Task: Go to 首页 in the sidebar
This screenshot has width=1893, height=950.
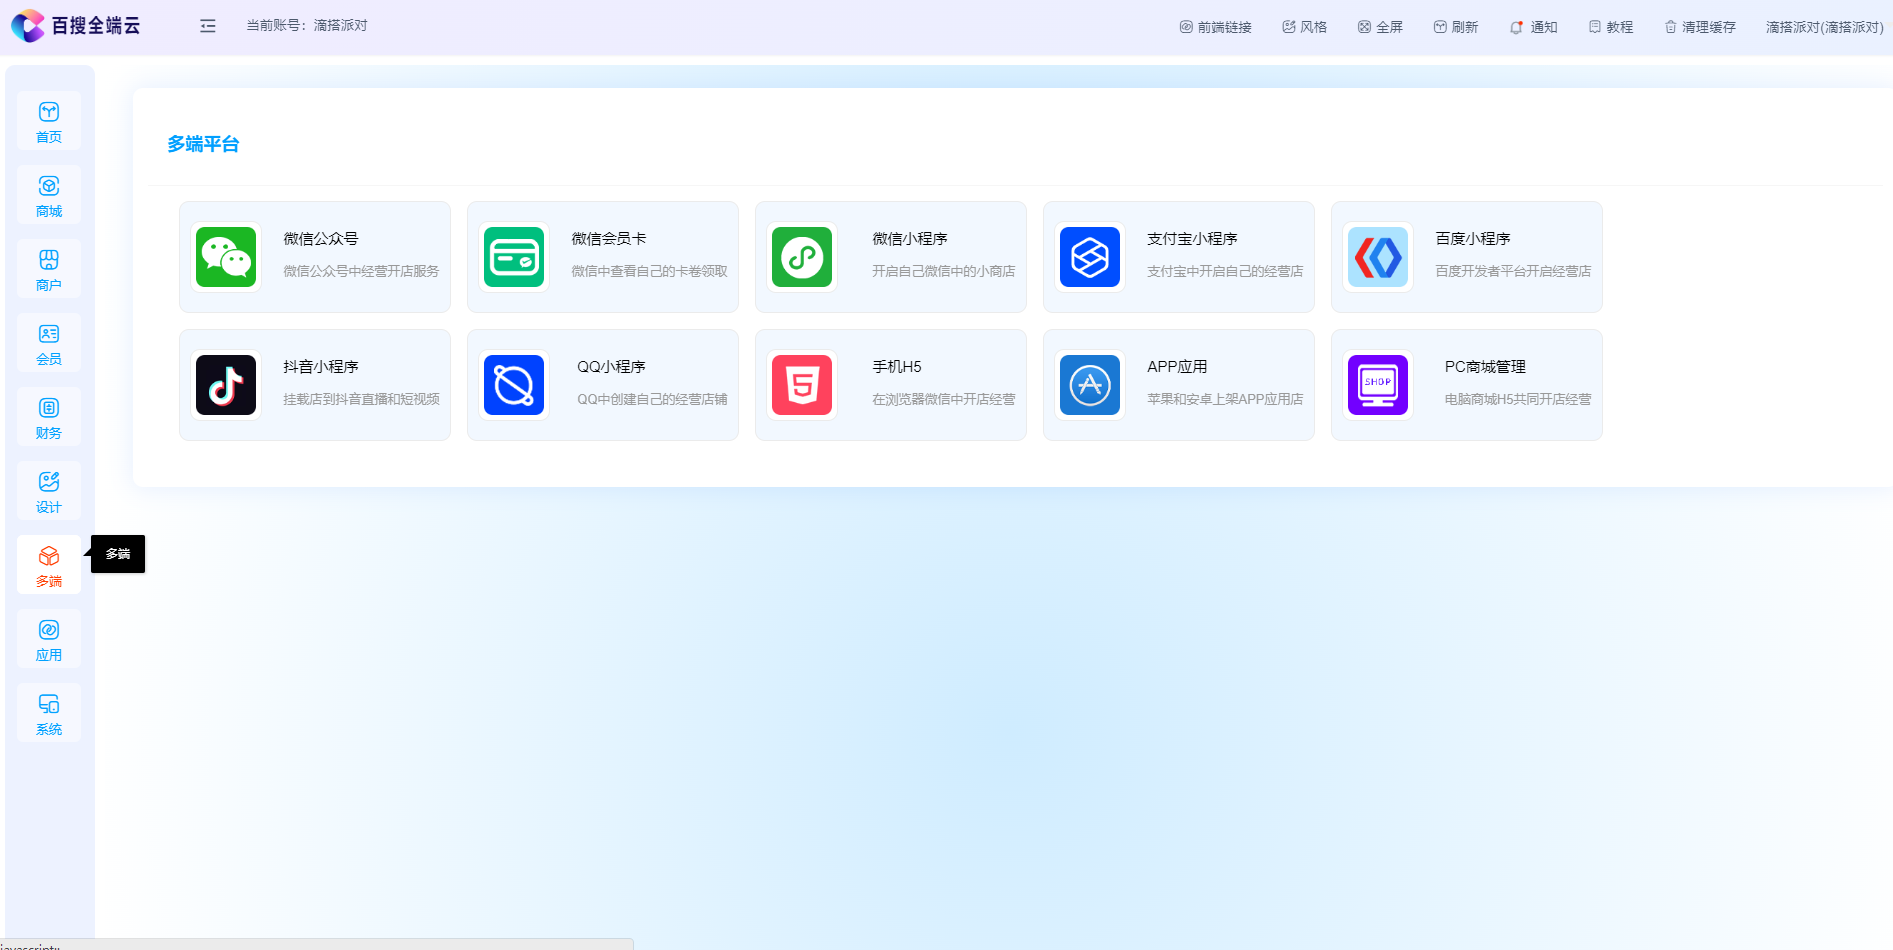Action: coord(49,121)
